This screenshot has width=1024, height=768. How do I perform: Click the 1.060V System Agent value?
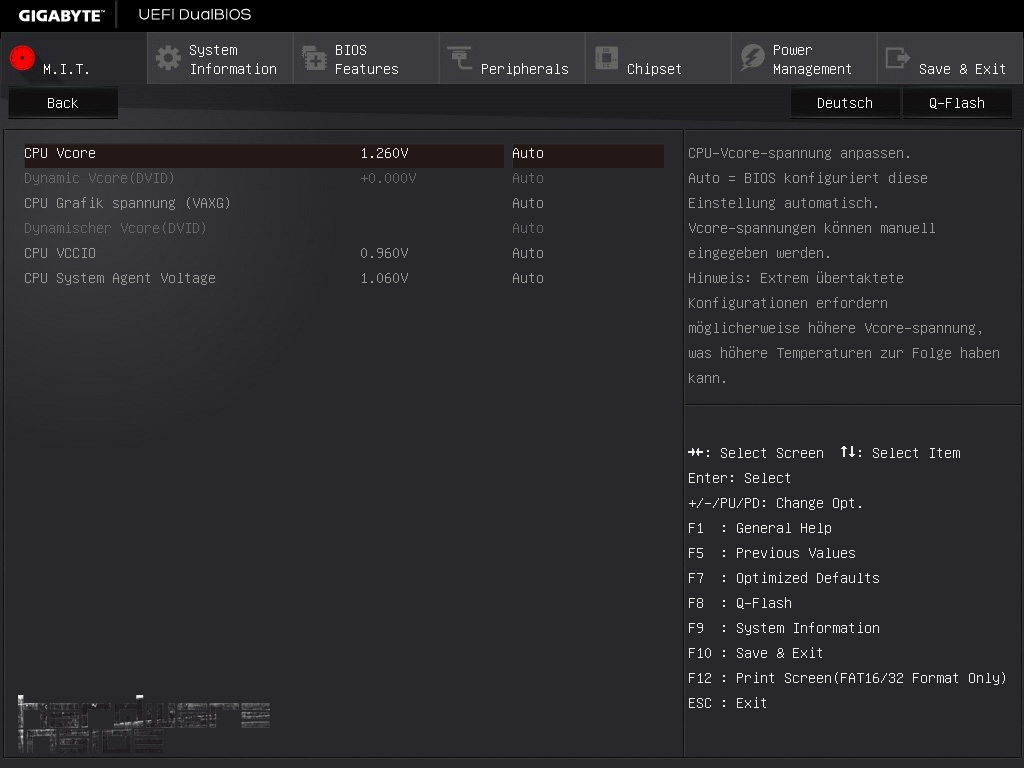(x=384, y=278)
